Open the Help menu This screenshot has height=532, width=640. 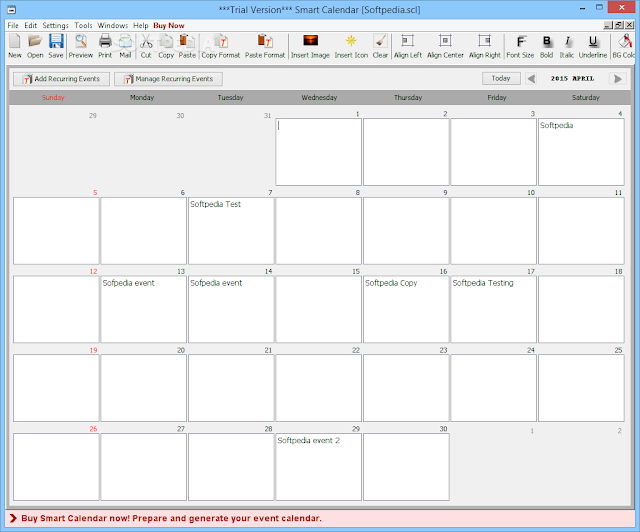141,25
